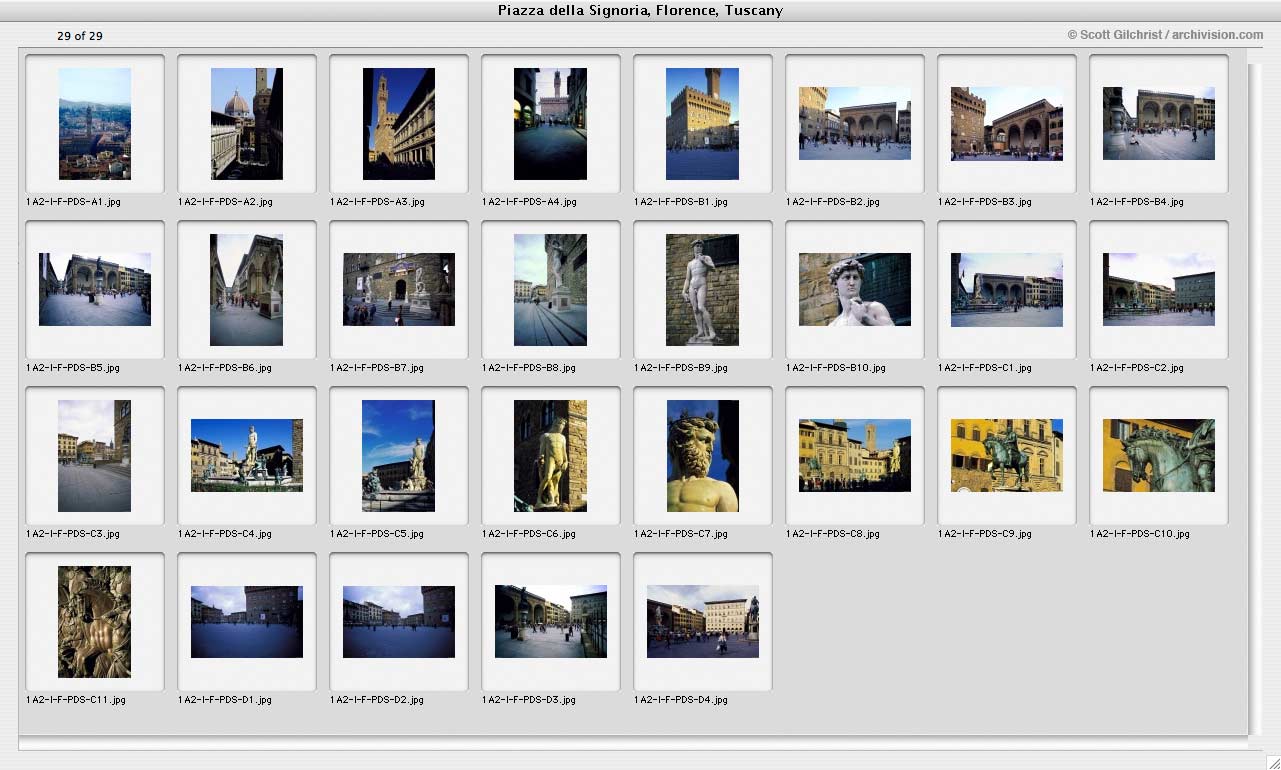Open bearded statue bust thumbnail PDS-C7
1281x770 pixels.
pyautogui.click(x=703, y=456)
